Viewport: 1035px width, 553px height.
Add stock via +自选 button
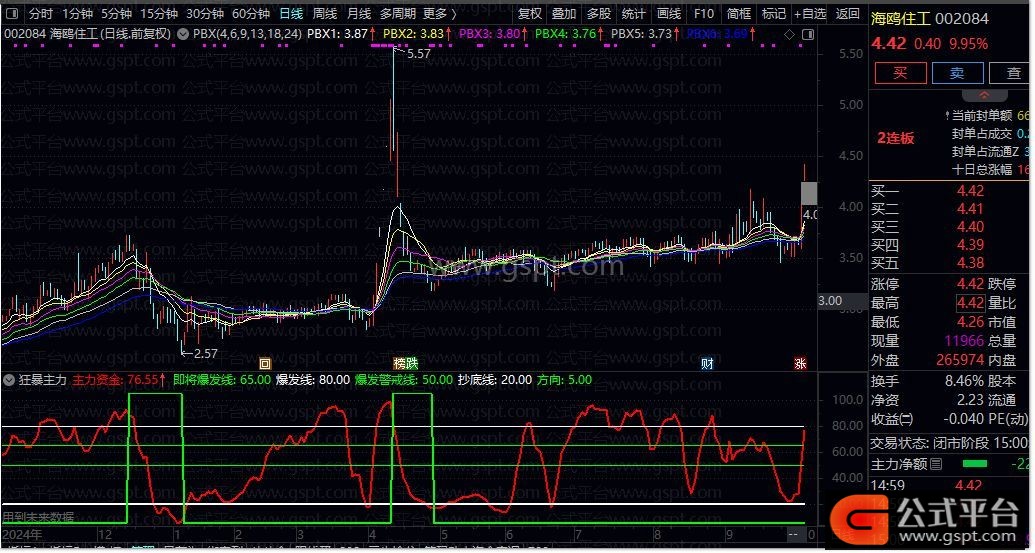coord(810,14)
